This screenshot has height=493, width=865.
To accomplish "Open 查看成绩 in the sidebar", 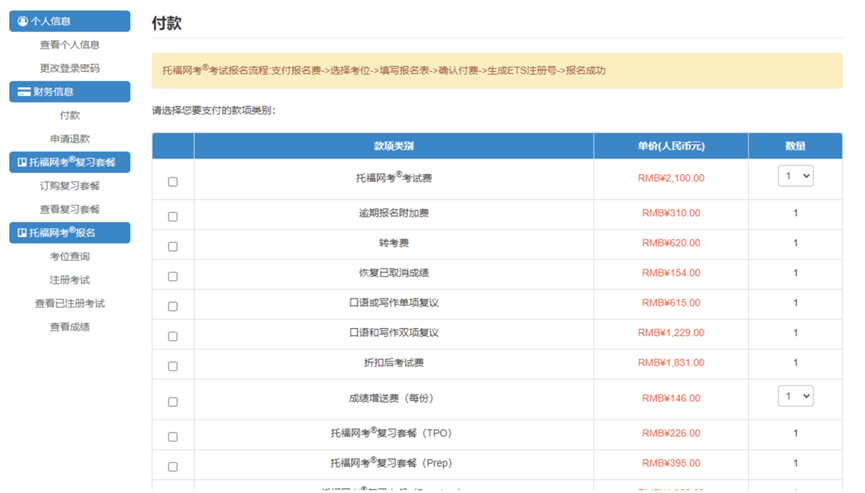I will tap(70, 327).
